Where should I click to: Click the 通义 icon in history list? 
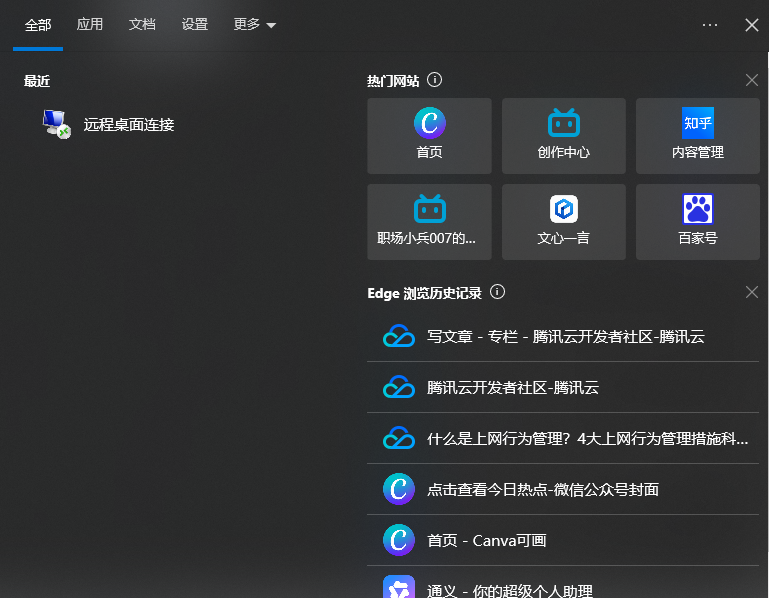pos(399,588)
